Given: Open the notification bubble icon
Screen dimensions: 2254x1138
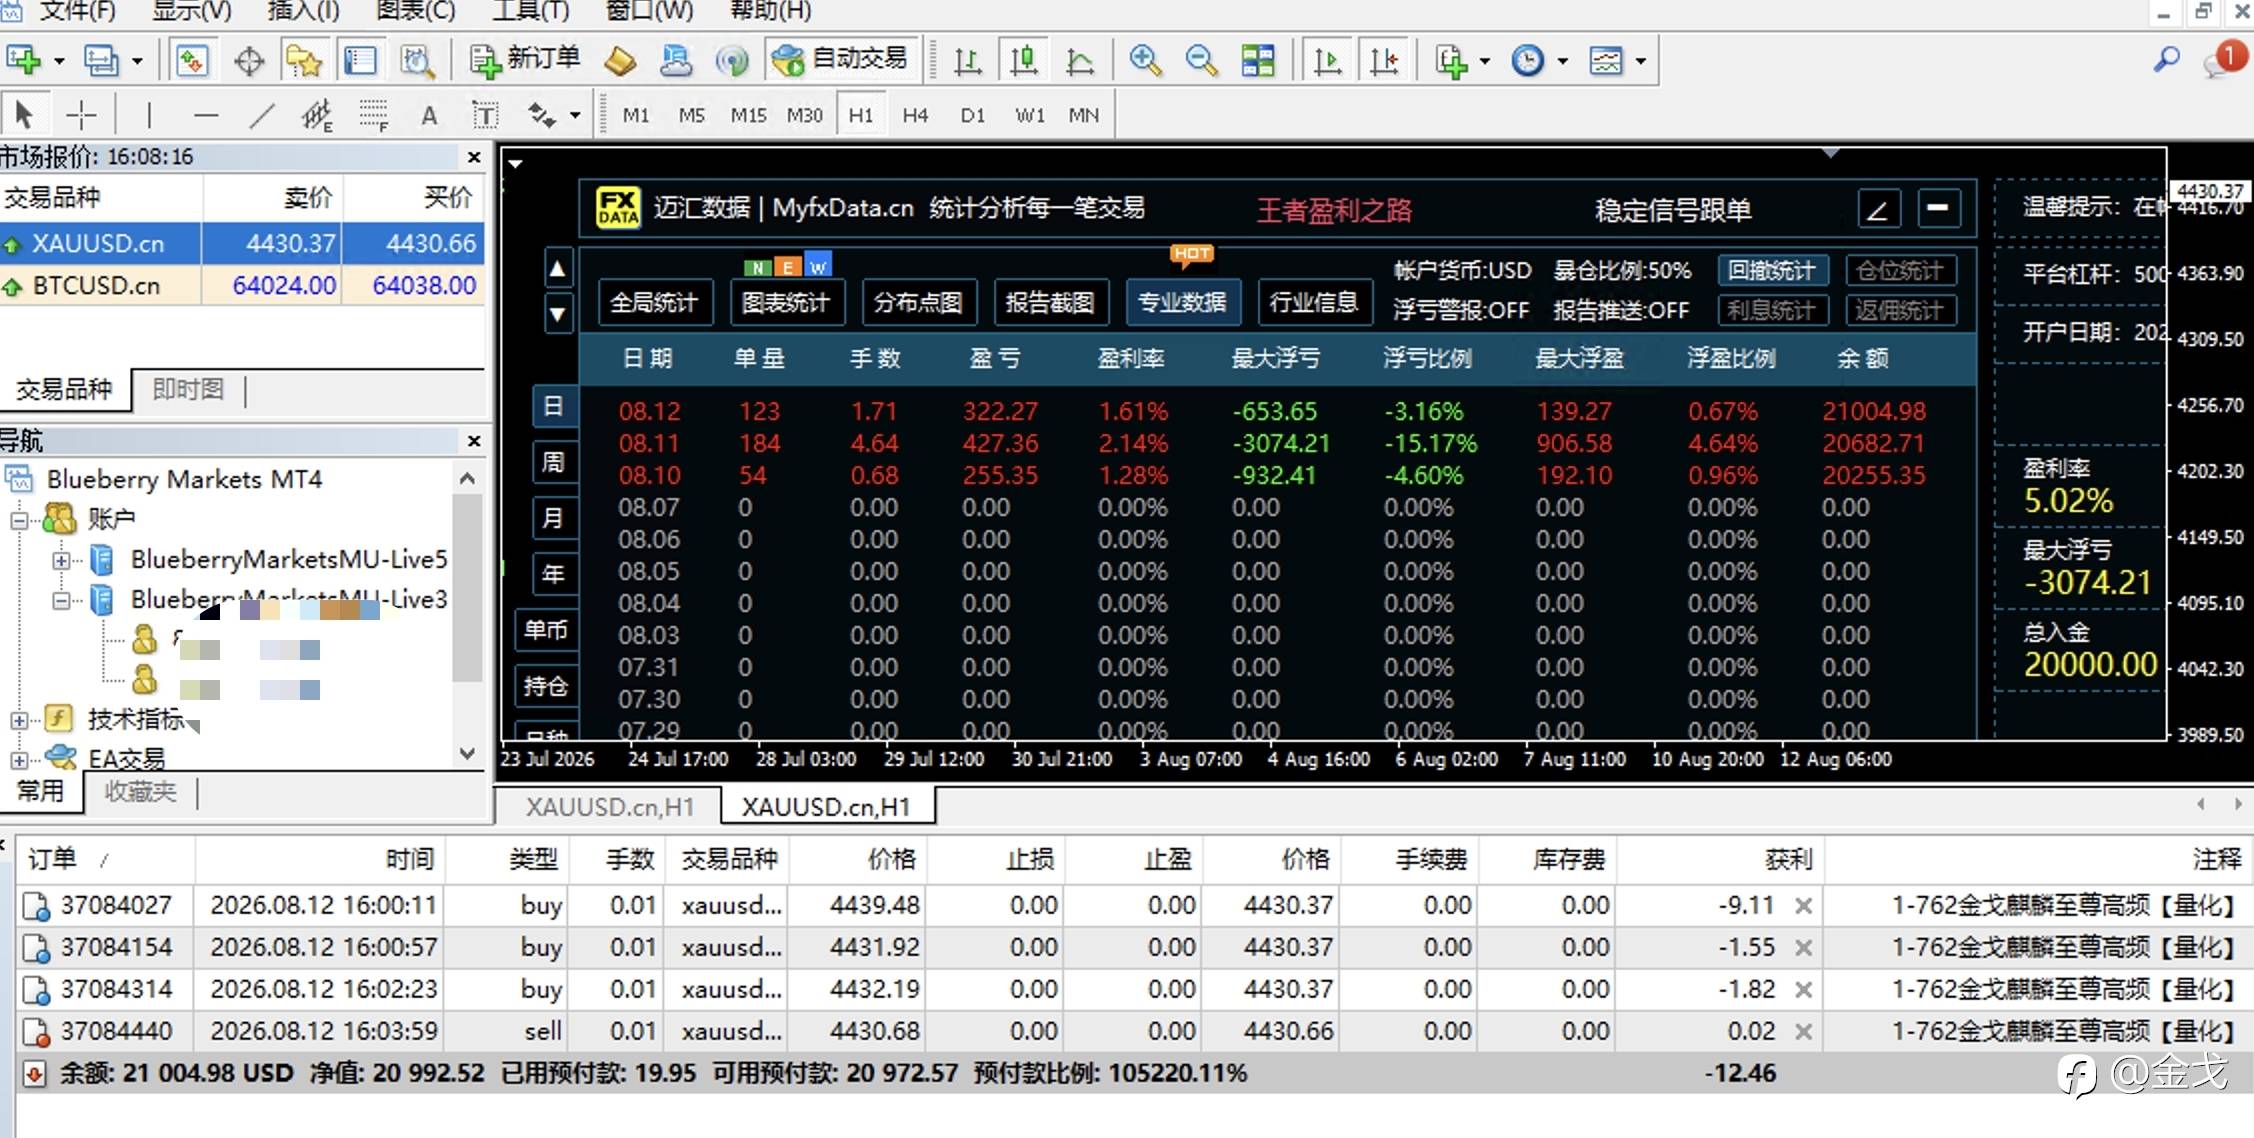Looking at the screenshot, I should coord(2223,59).
